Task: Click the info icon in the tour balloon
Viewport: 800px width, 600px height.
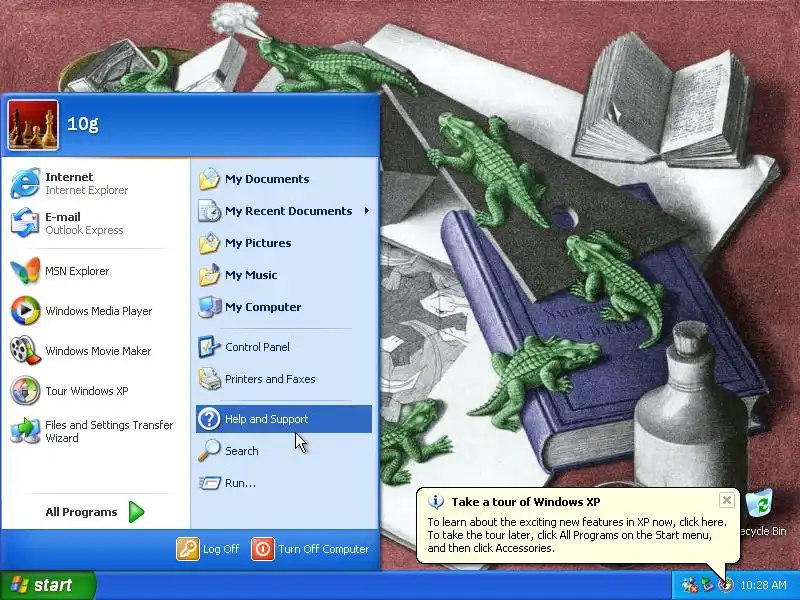Action: click(x=435, y=502)
